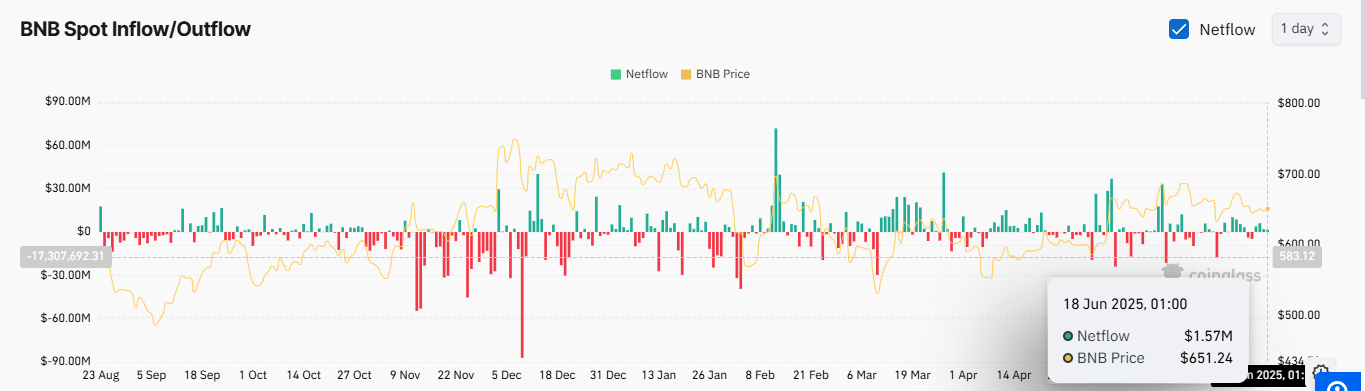
Task: Click the $700.00 price axis label
Action: [x=1300, y=174]
